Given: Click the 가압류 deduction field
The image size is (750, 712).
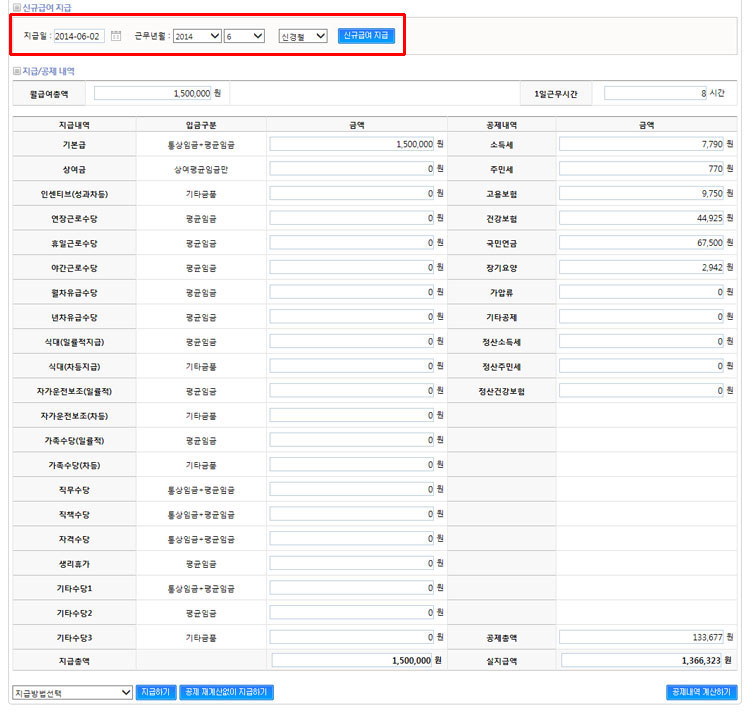Looking at the screenshot, I should tap(641, 292).
